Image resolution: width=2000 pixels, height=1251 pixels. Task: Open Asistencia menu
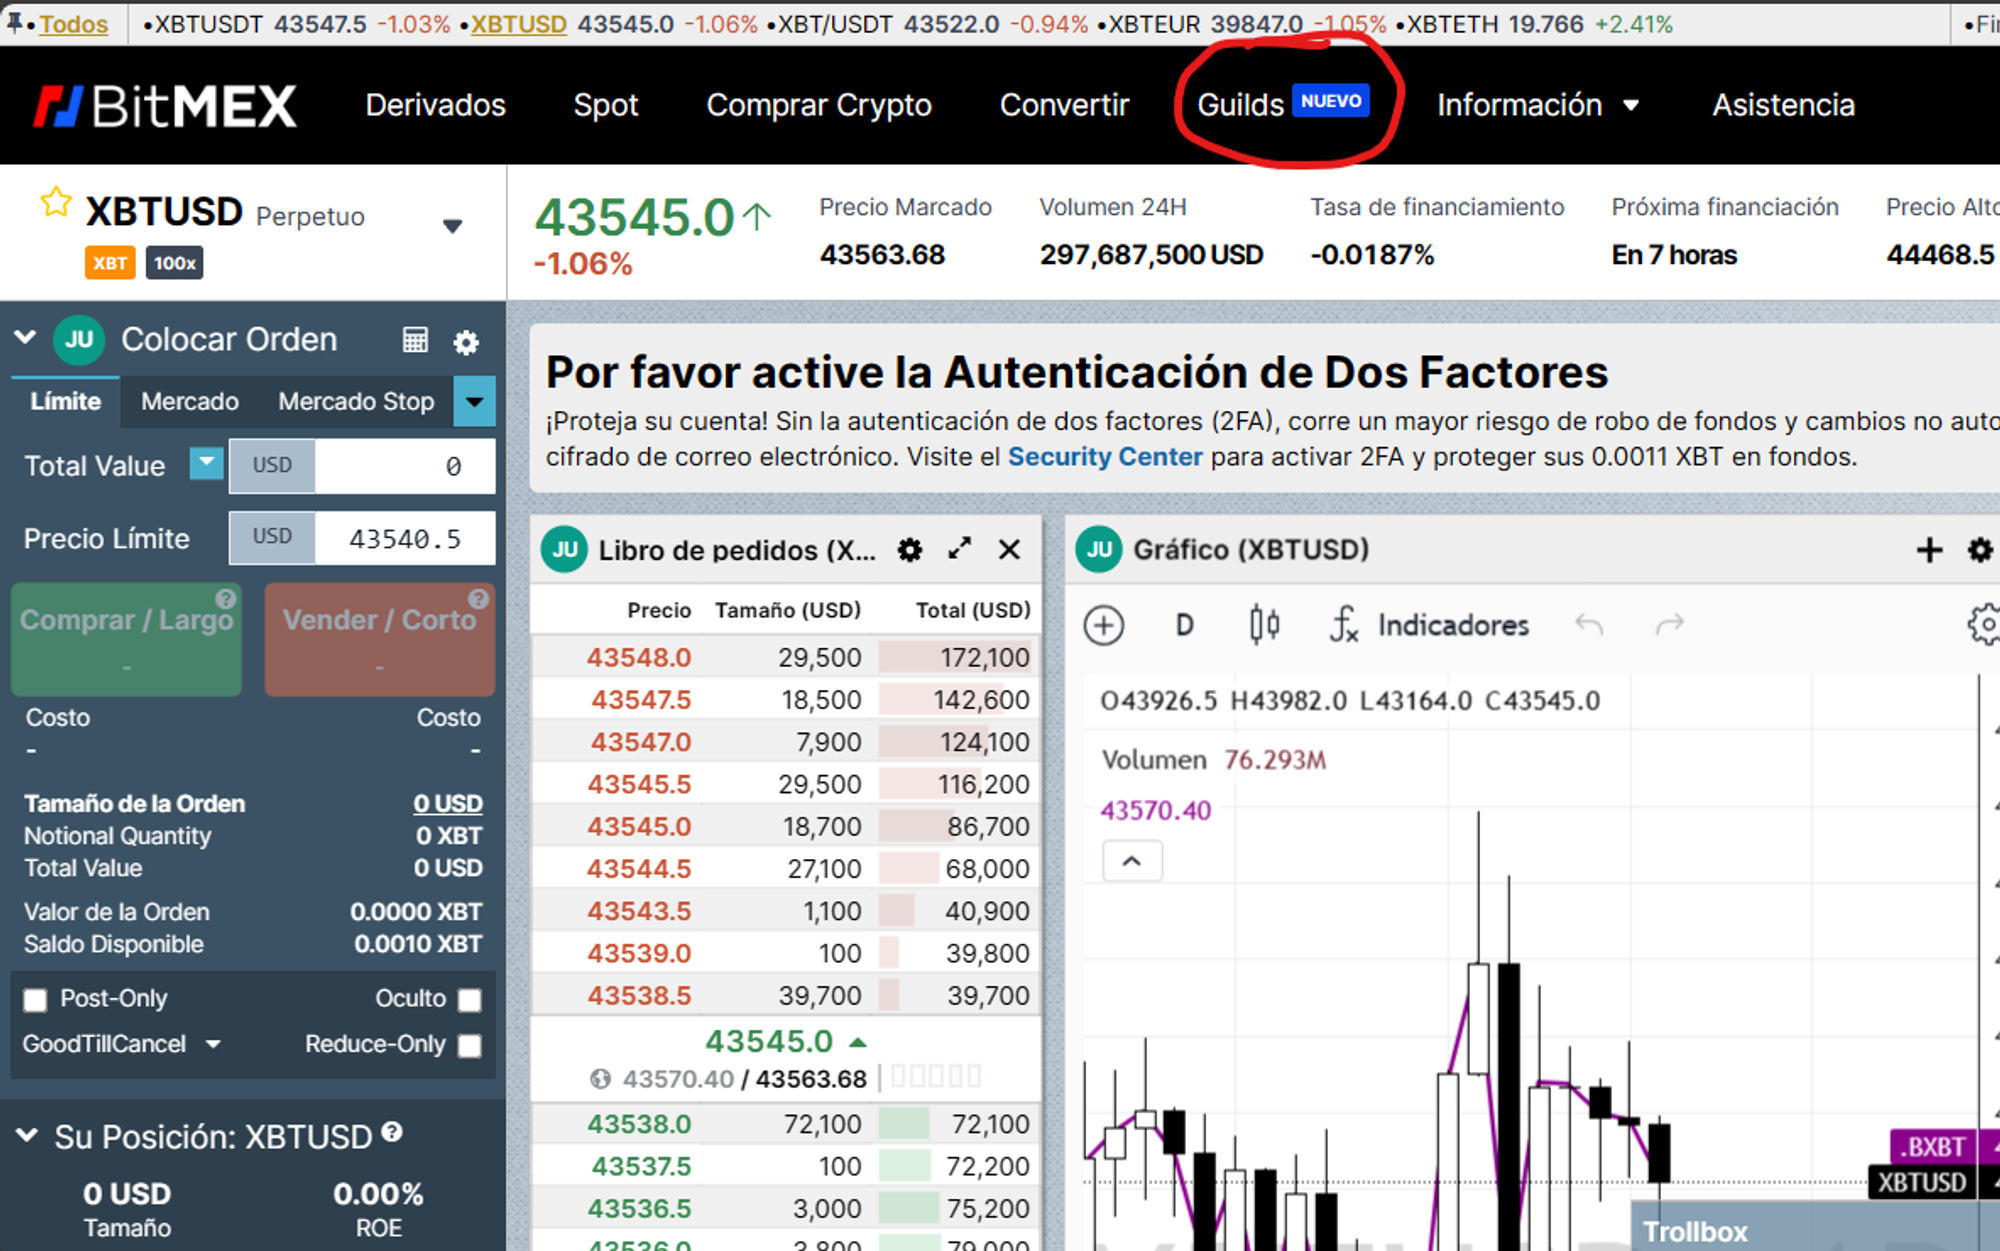click(x=1783, y=105)
